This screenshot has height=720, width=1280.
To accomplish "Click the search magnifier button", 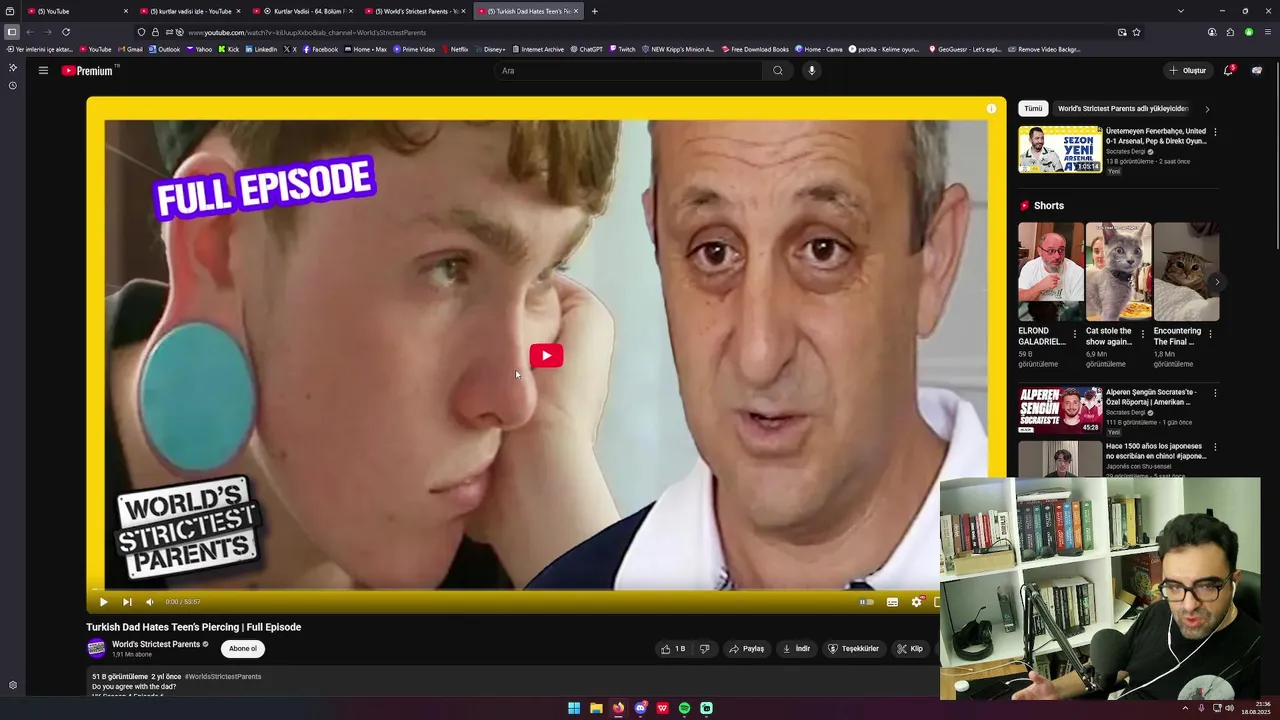I will (777, 70).
